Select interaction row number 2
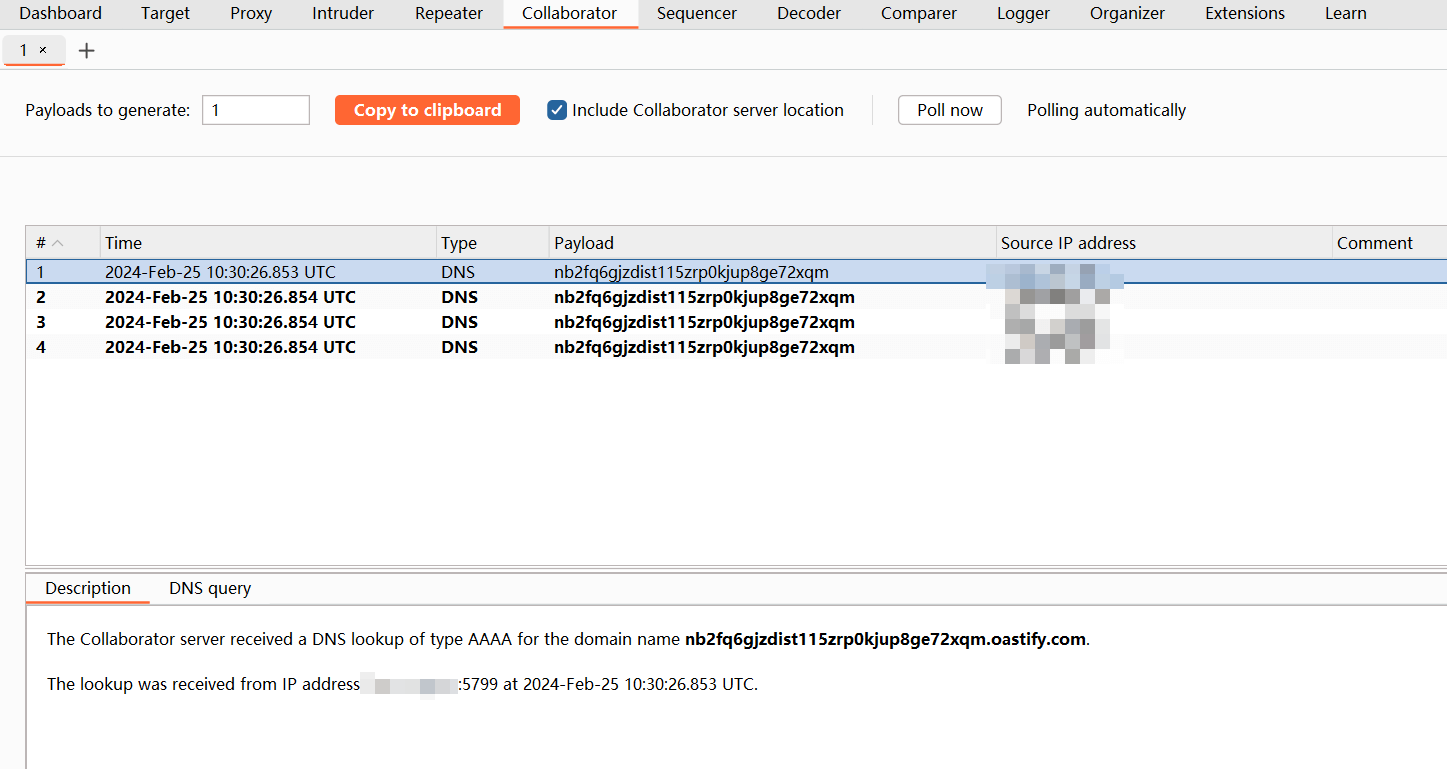Viewport: 1447px width, 769px height. pyautogui.click(x=736, y=297)
